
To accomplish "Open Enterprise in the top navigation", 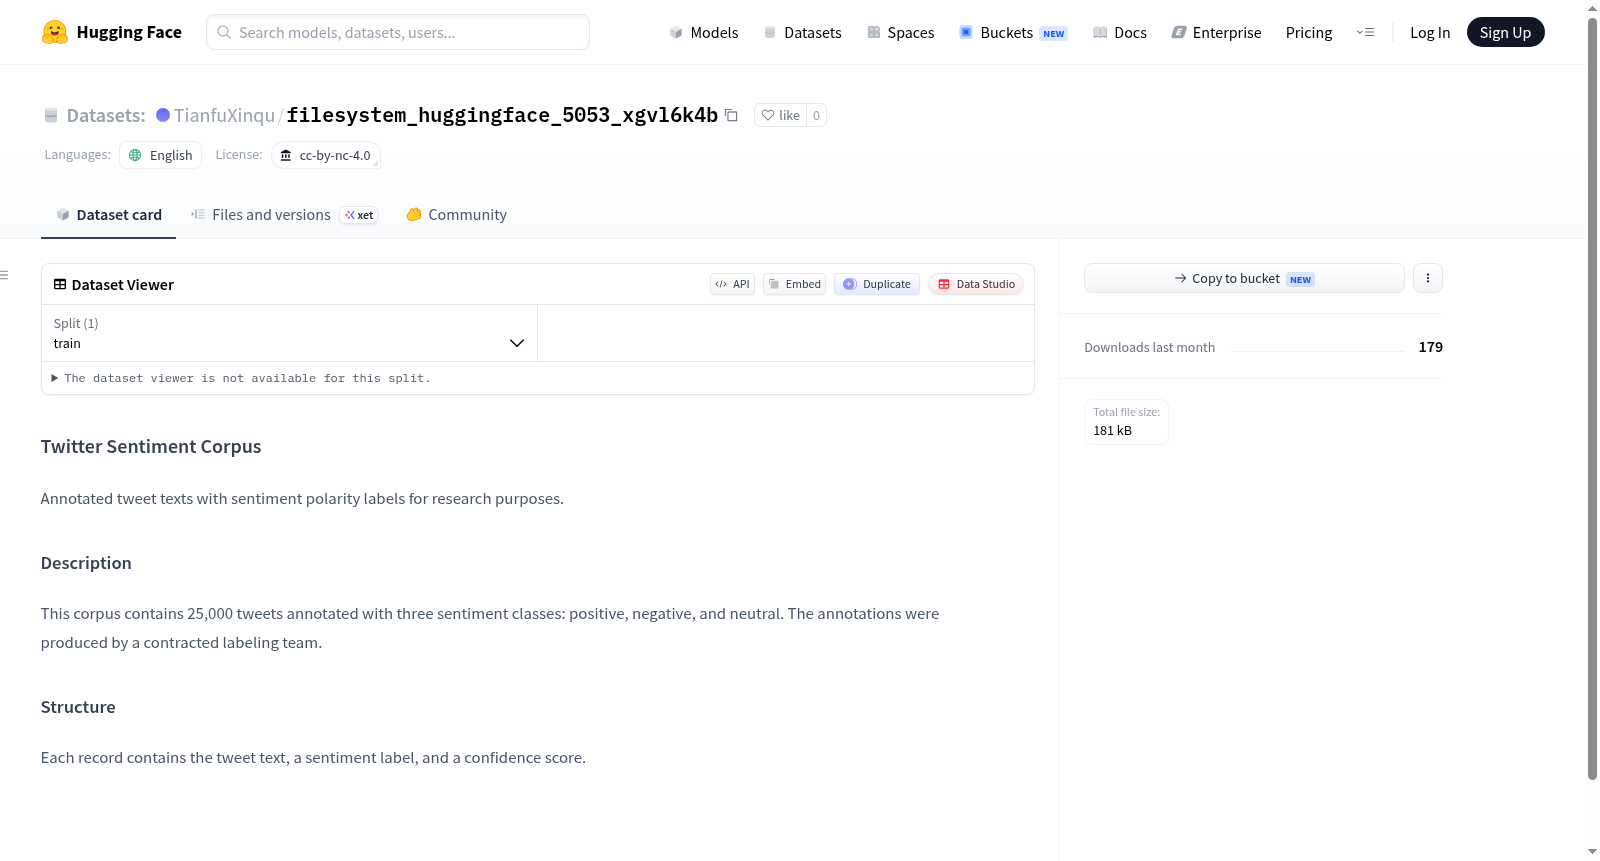I will click(1216, 32).
